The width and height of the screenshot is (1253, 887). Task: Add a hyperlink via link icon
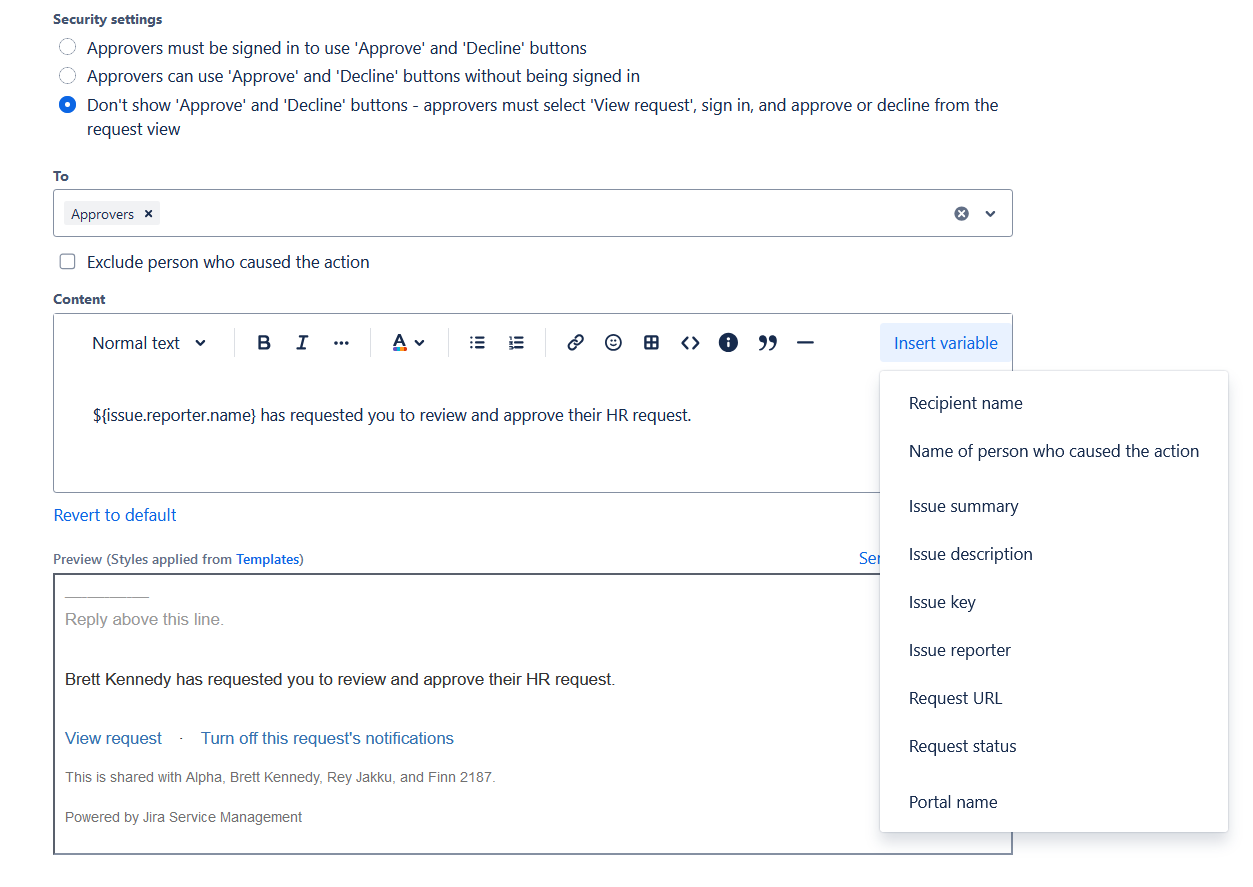[575, 343]
